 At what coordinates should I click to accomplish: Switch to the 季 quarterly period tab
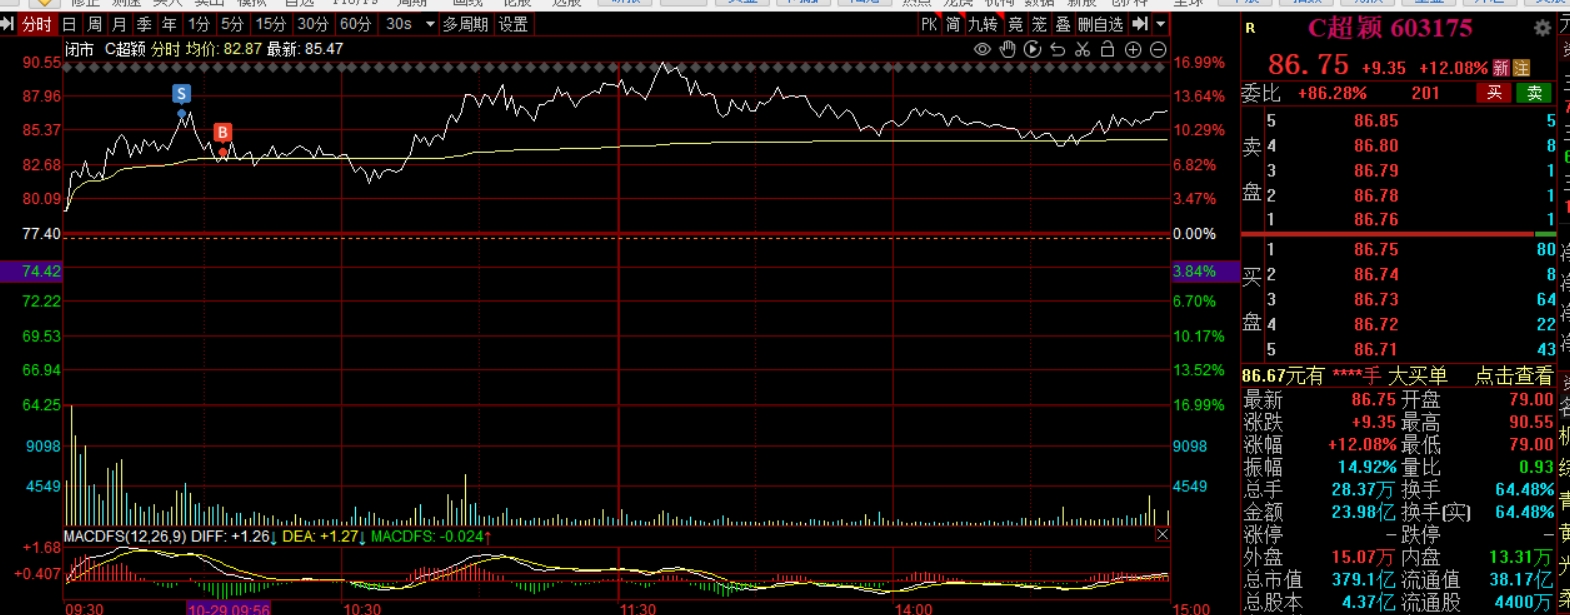(x=144, y=24)
